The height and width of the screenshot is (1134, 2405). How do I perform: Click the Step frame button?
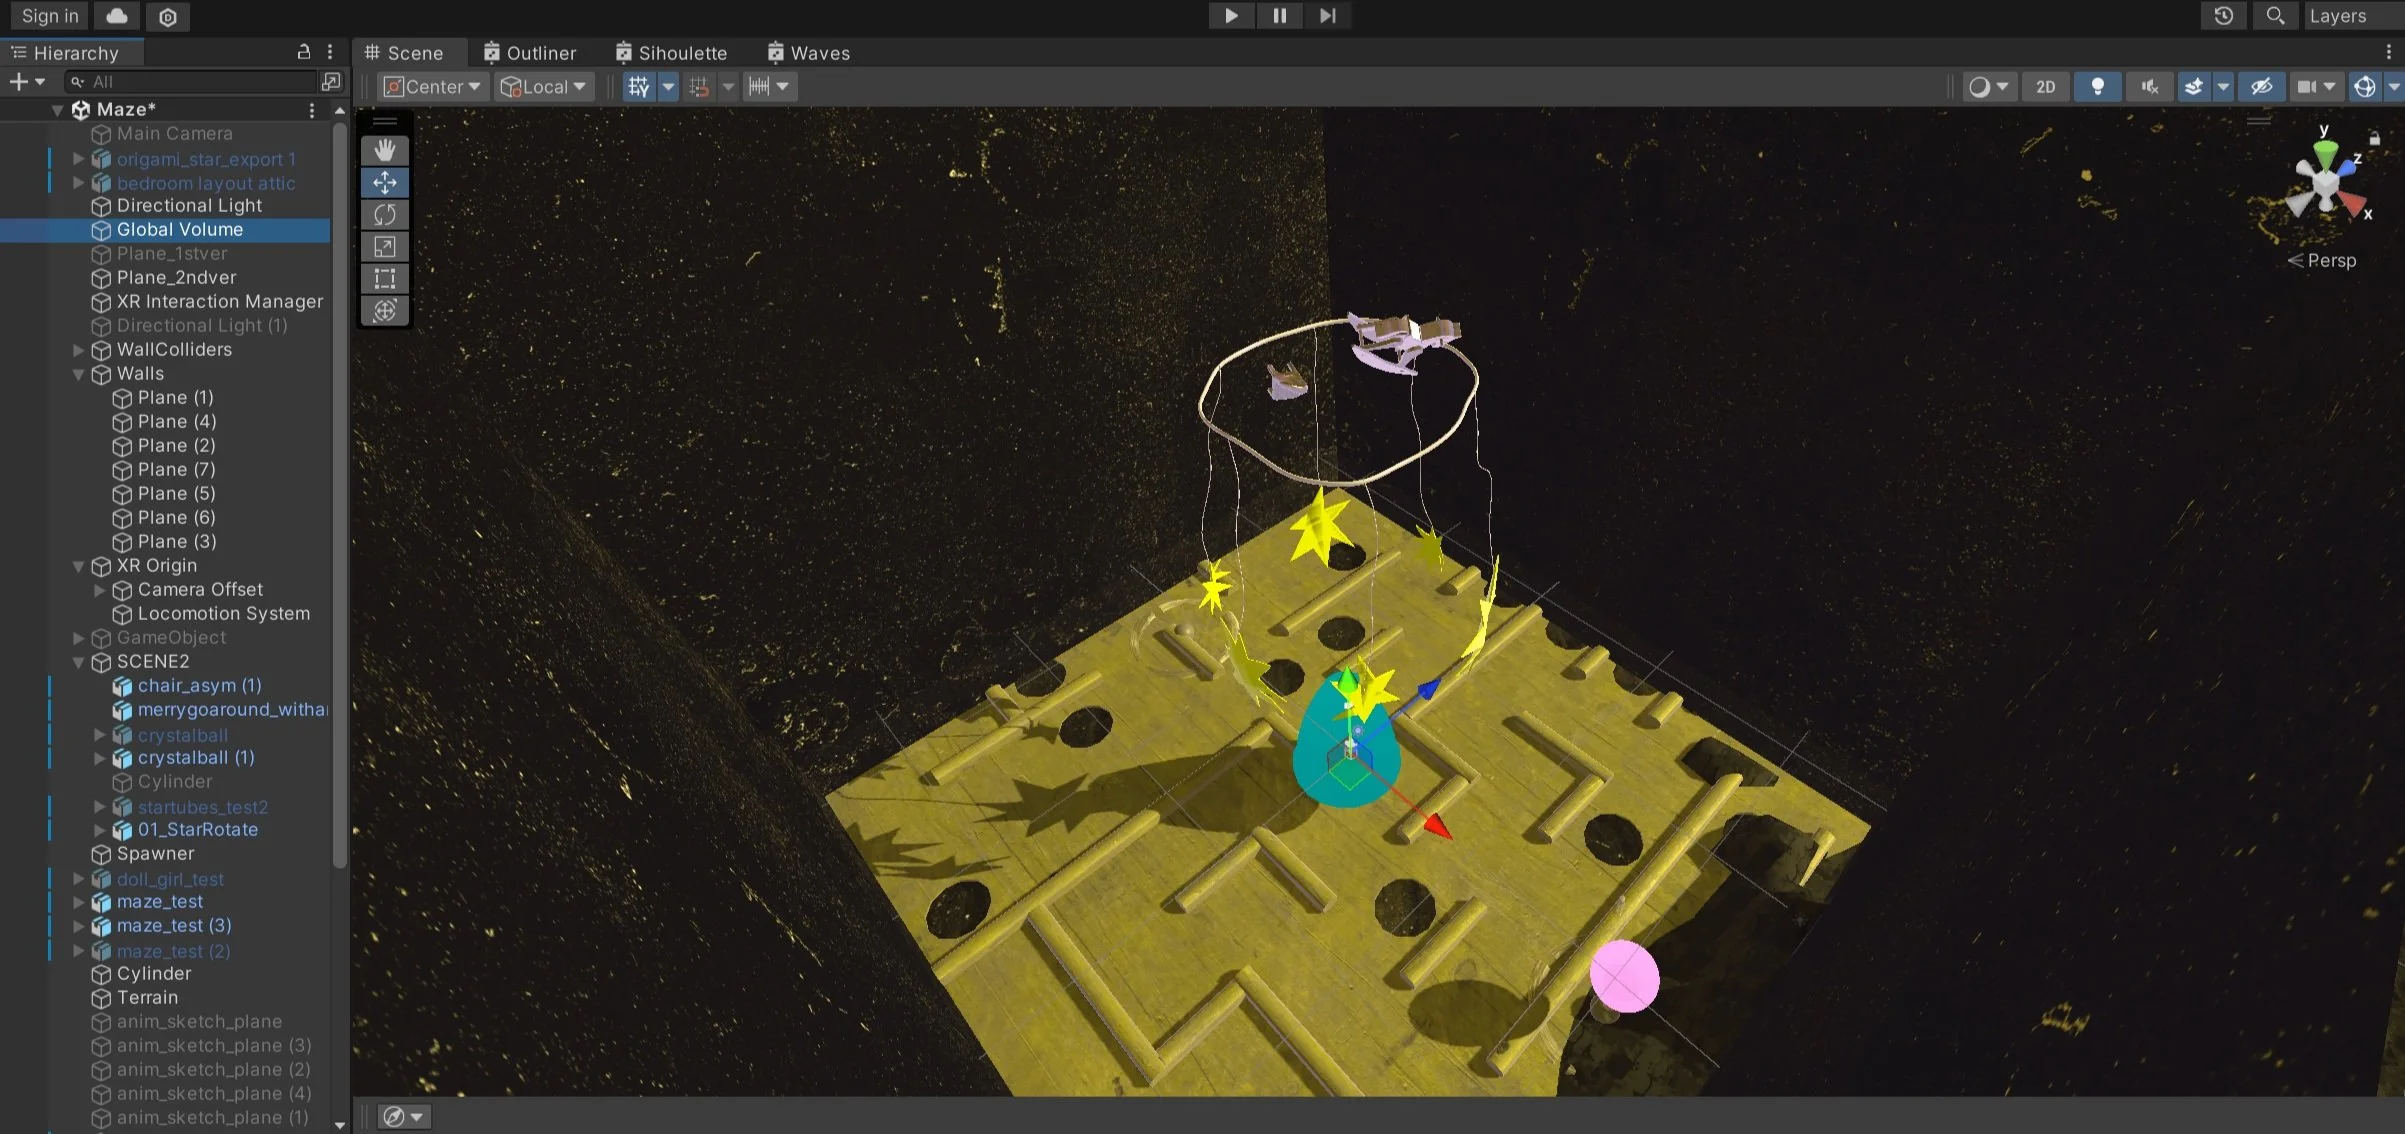point(1327,16)
